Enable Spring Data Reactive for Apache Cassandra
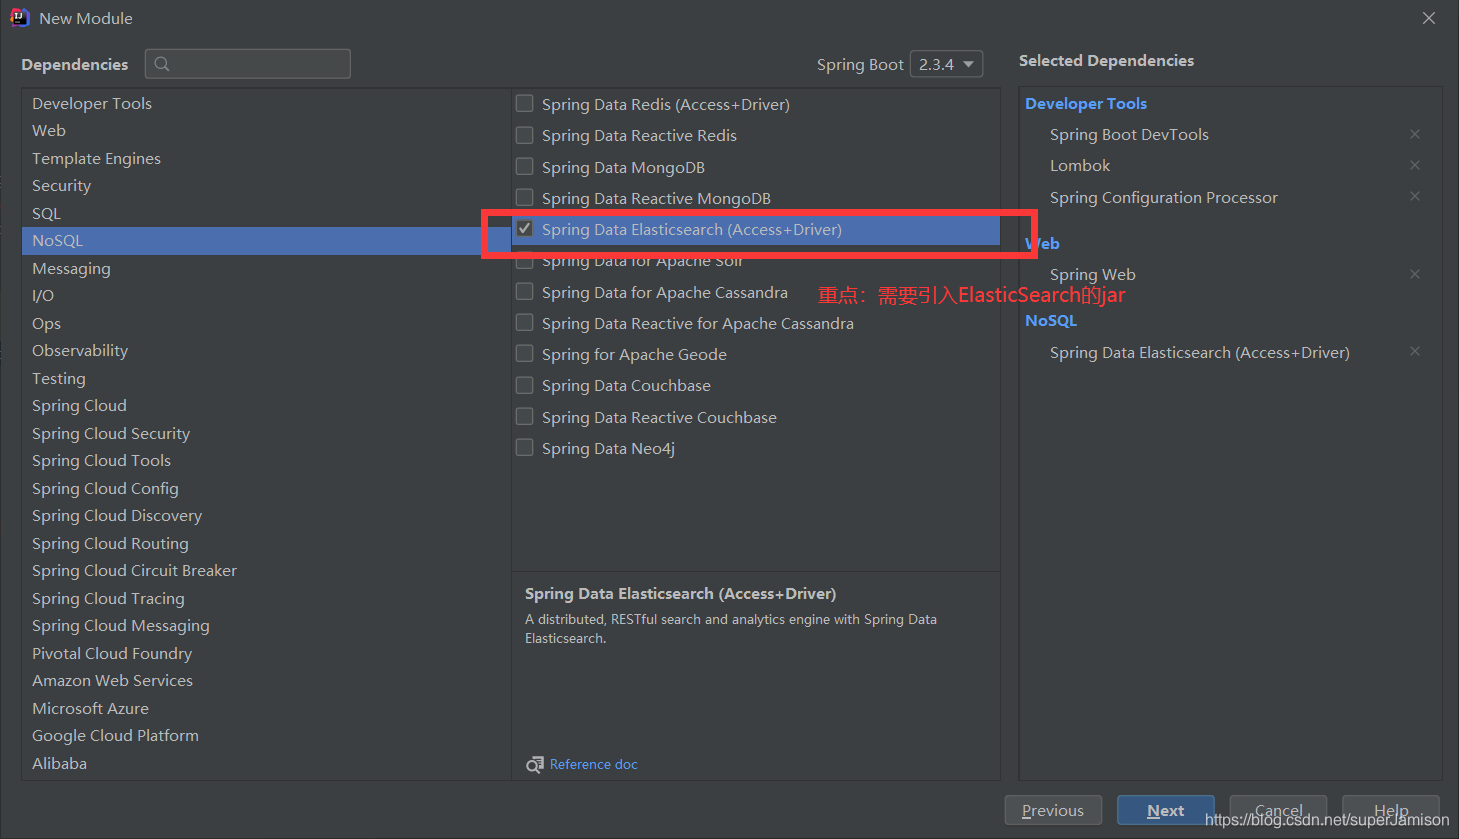Screen dimensions: 1459x839 [524, 322]
